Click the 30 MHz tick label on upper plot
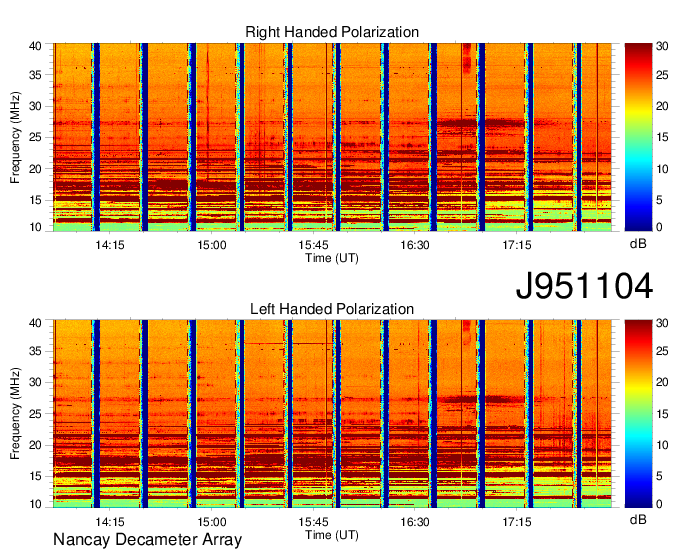This screenshot has width=680, height=552. point(36,106)
